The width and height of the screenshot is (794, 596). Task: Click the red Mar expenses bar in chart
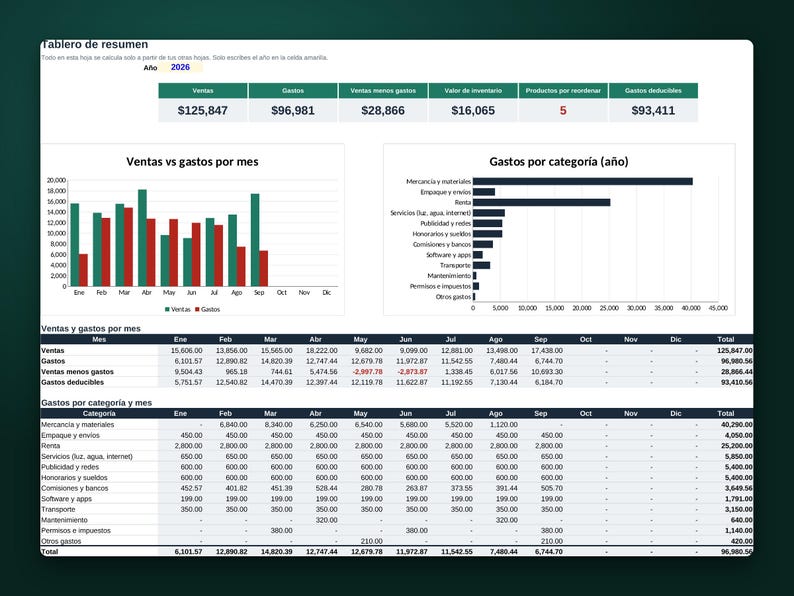coord(128,247)
